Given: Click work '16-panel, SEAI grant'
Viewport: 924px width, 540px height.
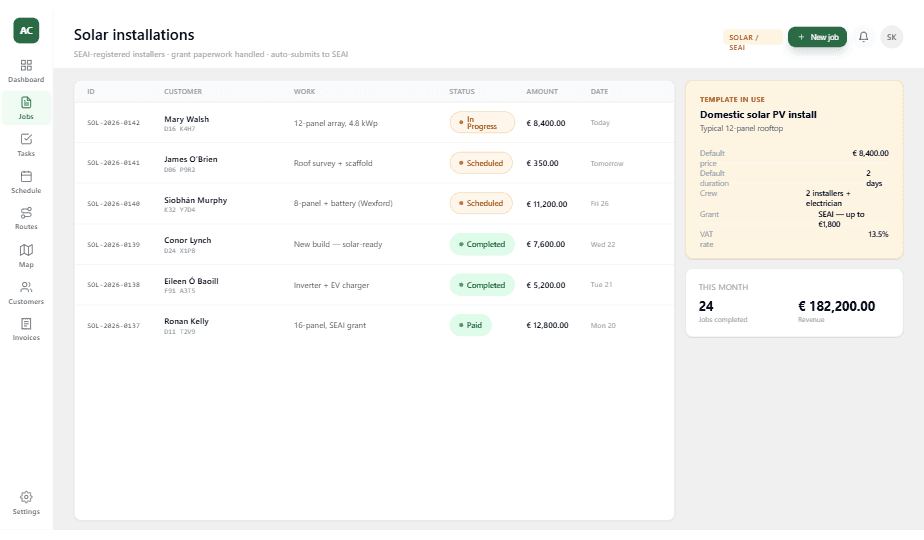Looking at the screenshot, I should coord(329,325).
